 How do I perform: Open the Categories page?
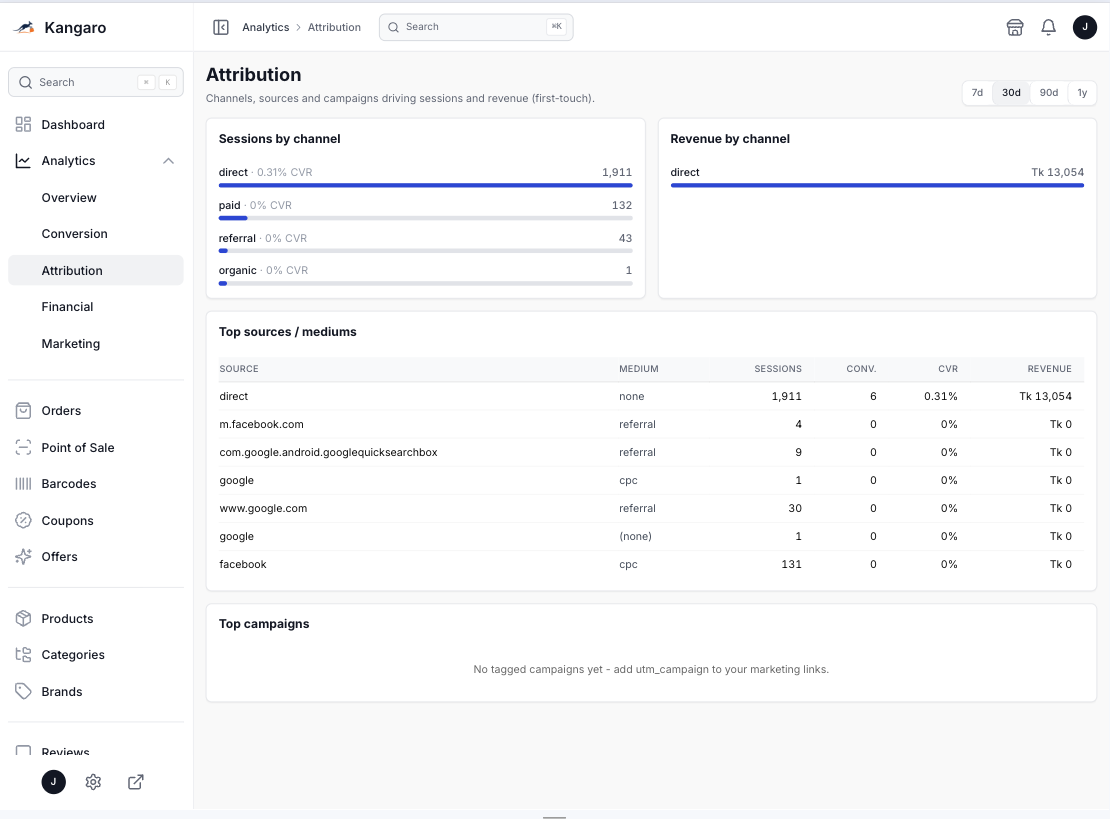[x=96, y=655]
